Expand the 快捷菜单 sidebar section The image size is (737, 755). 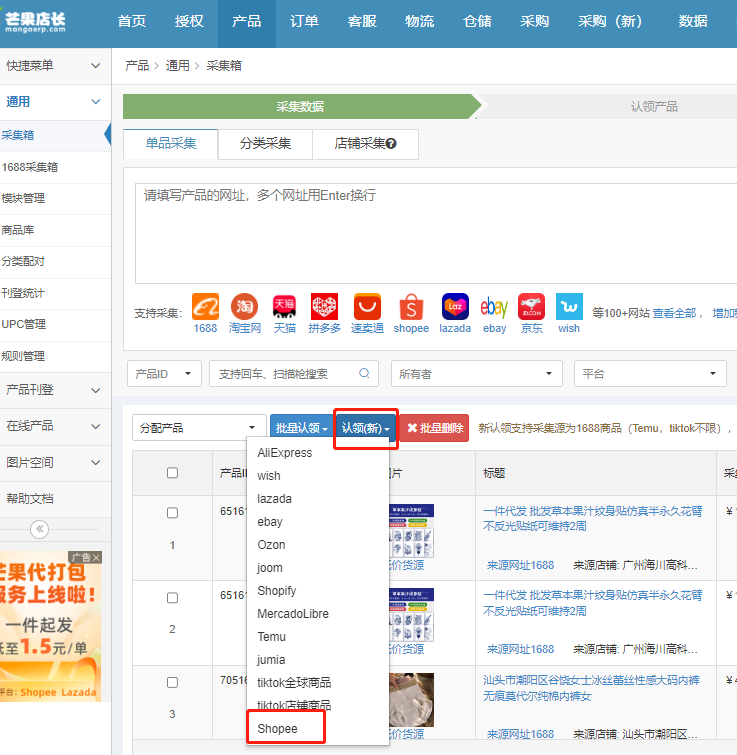[x=55, y=66]
